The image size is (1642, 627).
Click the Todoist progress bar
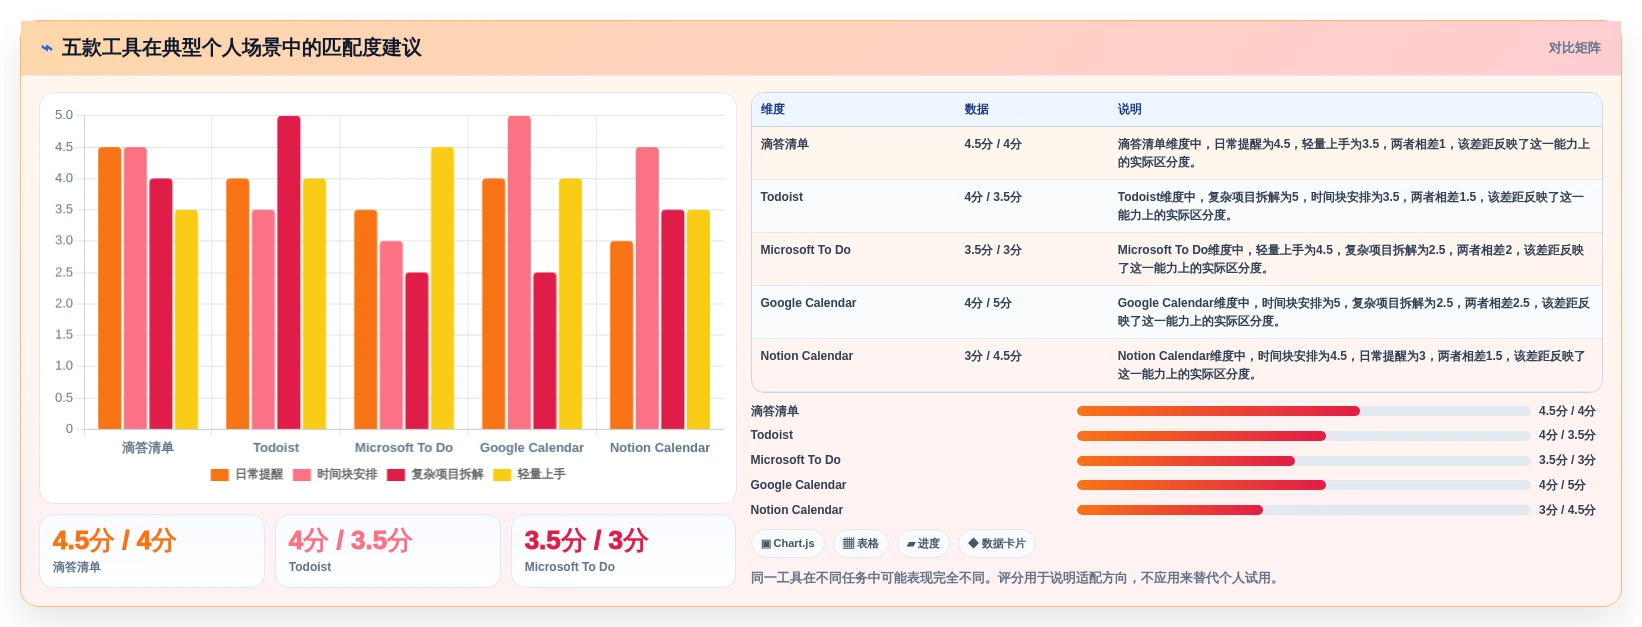pyautogui.click(x=1303, y=436)
